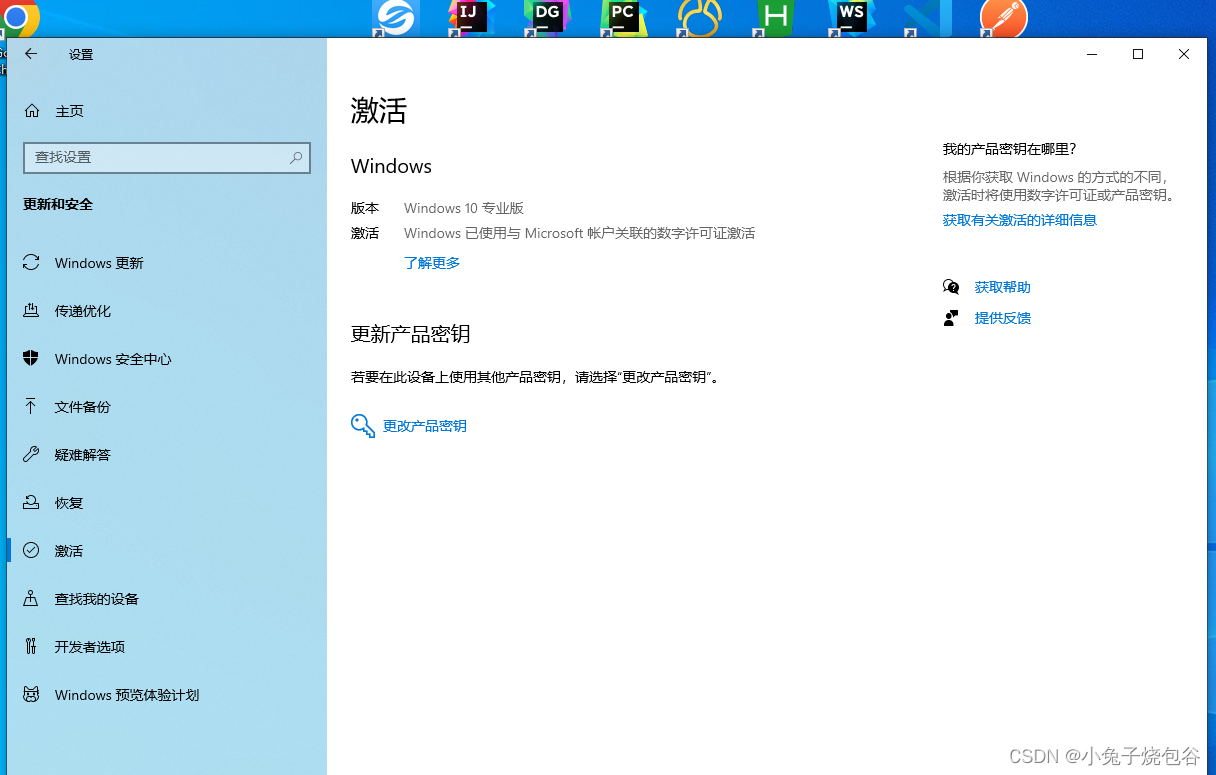Select 激活 activation in the sidebar
The height and width of the screenshot is (775, 1216).
point(166,551)
